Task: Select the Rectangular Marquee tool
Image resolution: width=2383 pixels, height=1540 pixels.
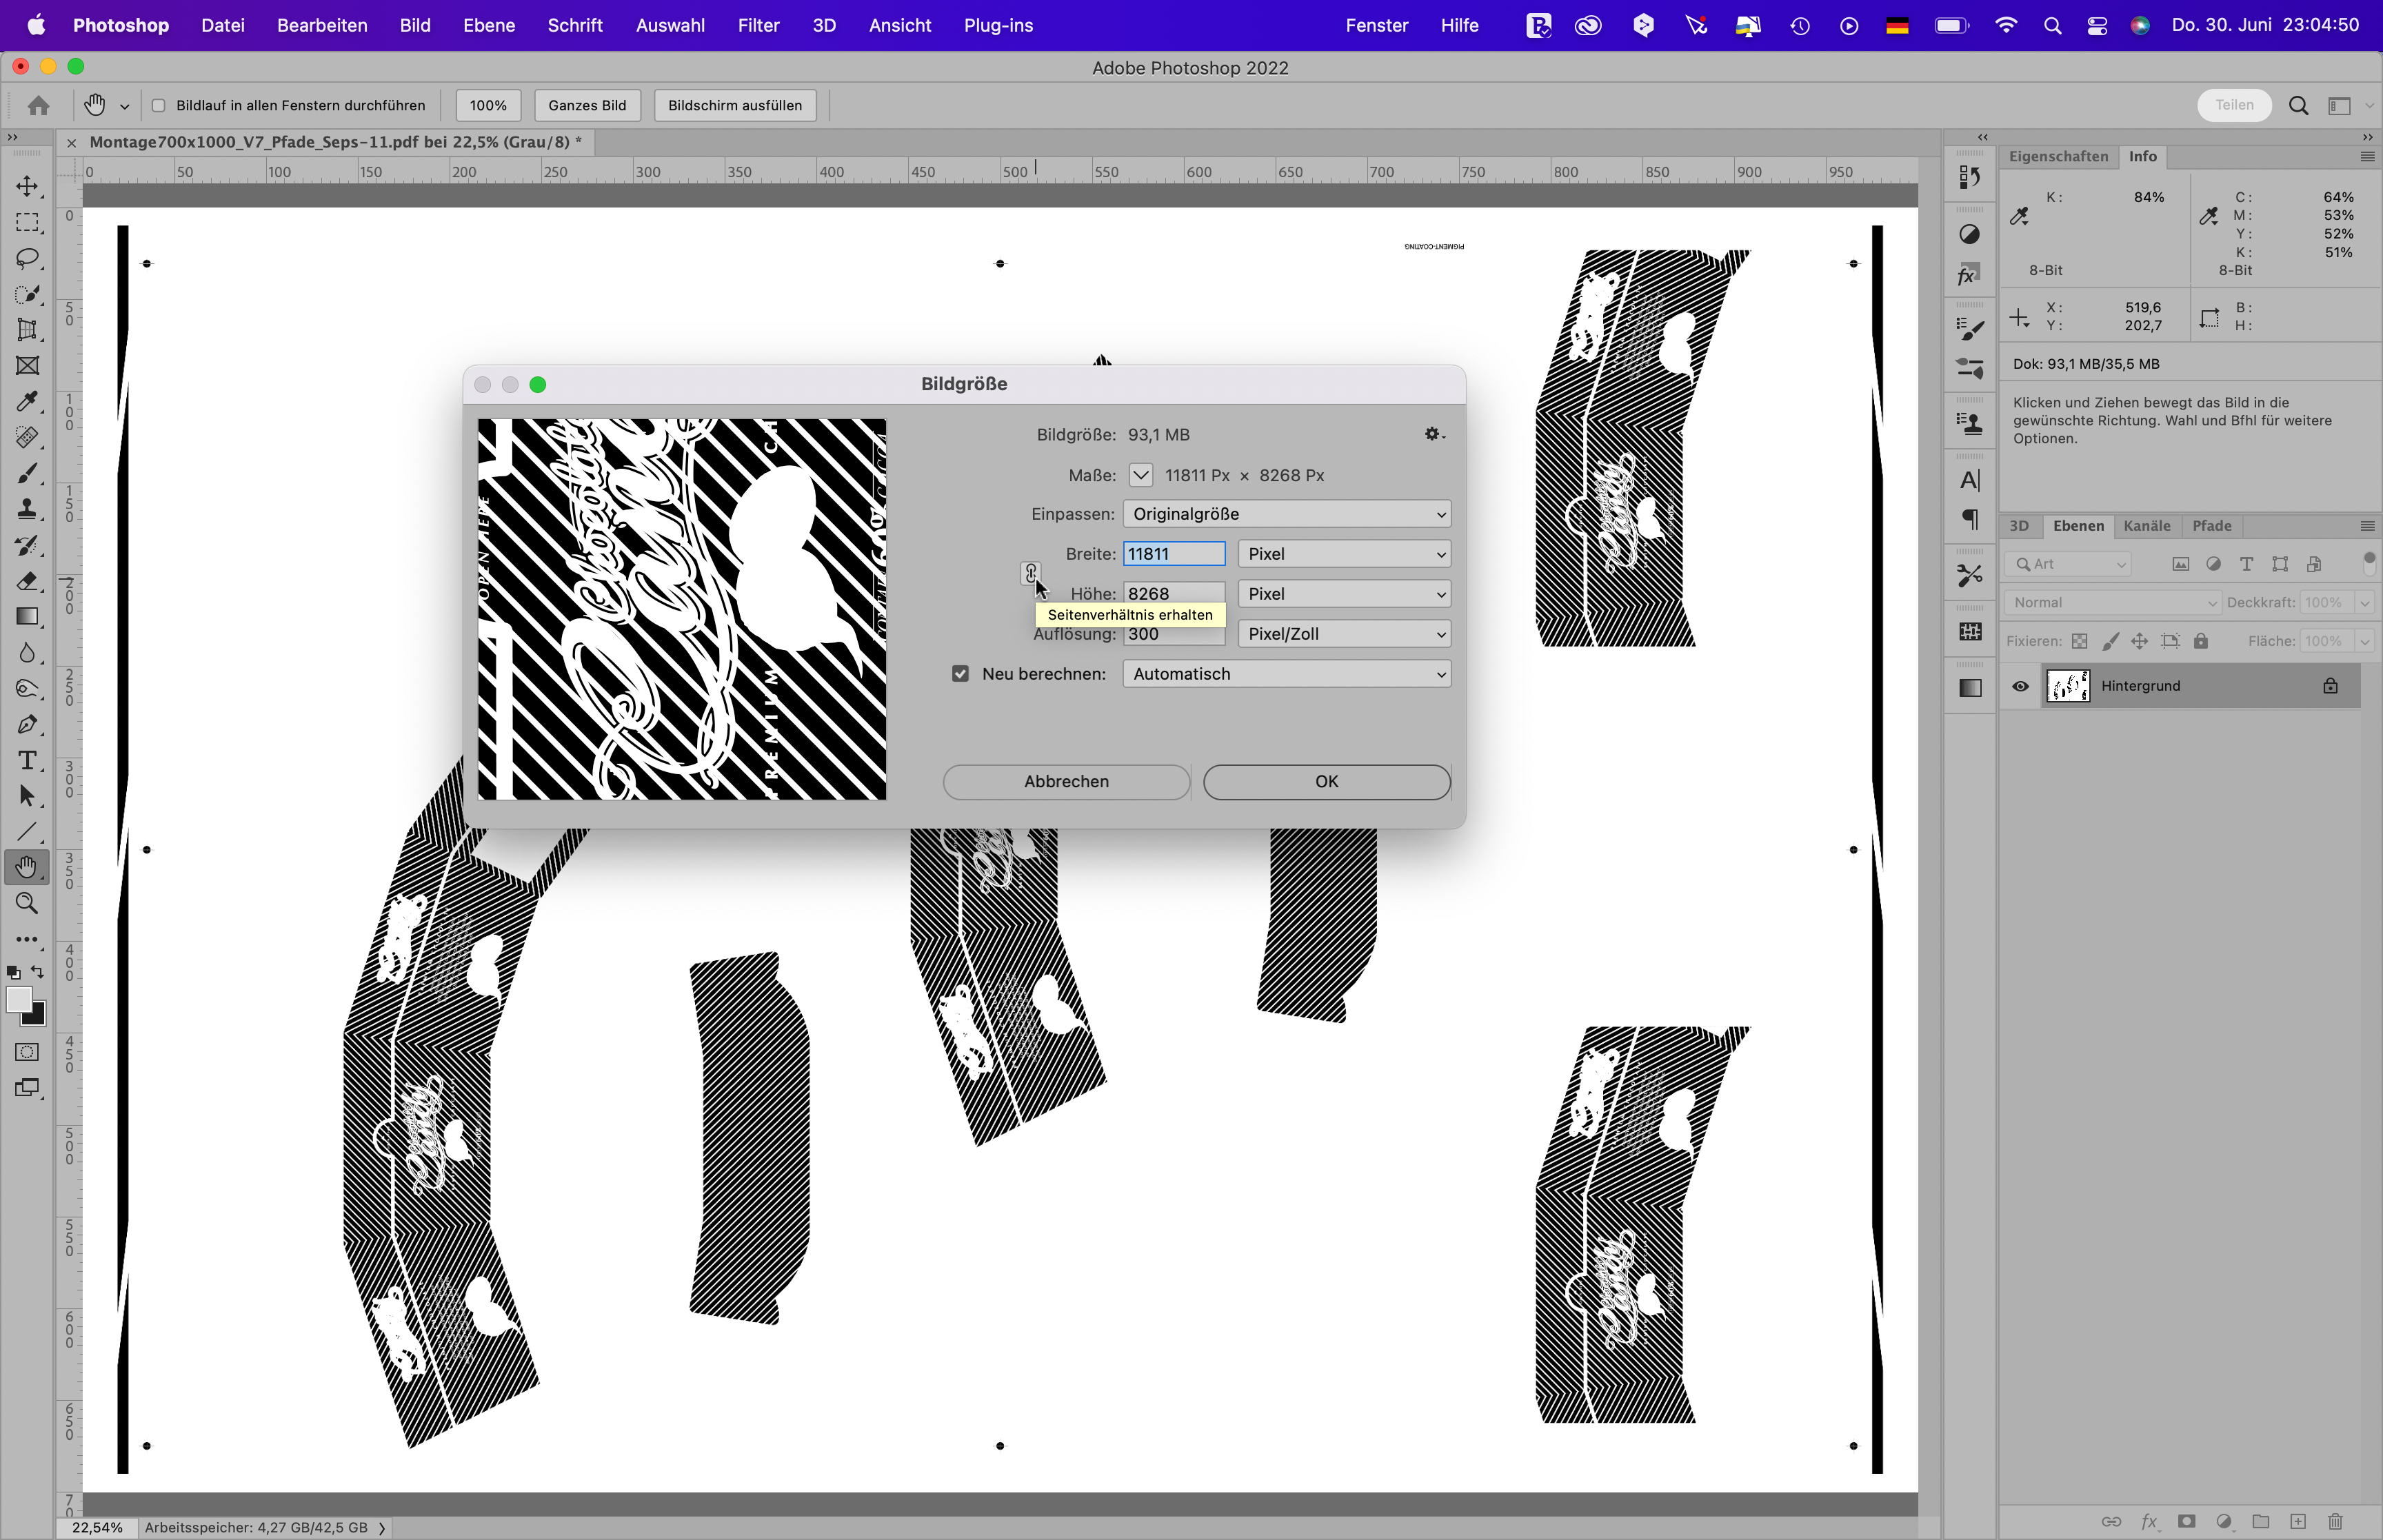Action: (x=27, y=222)
